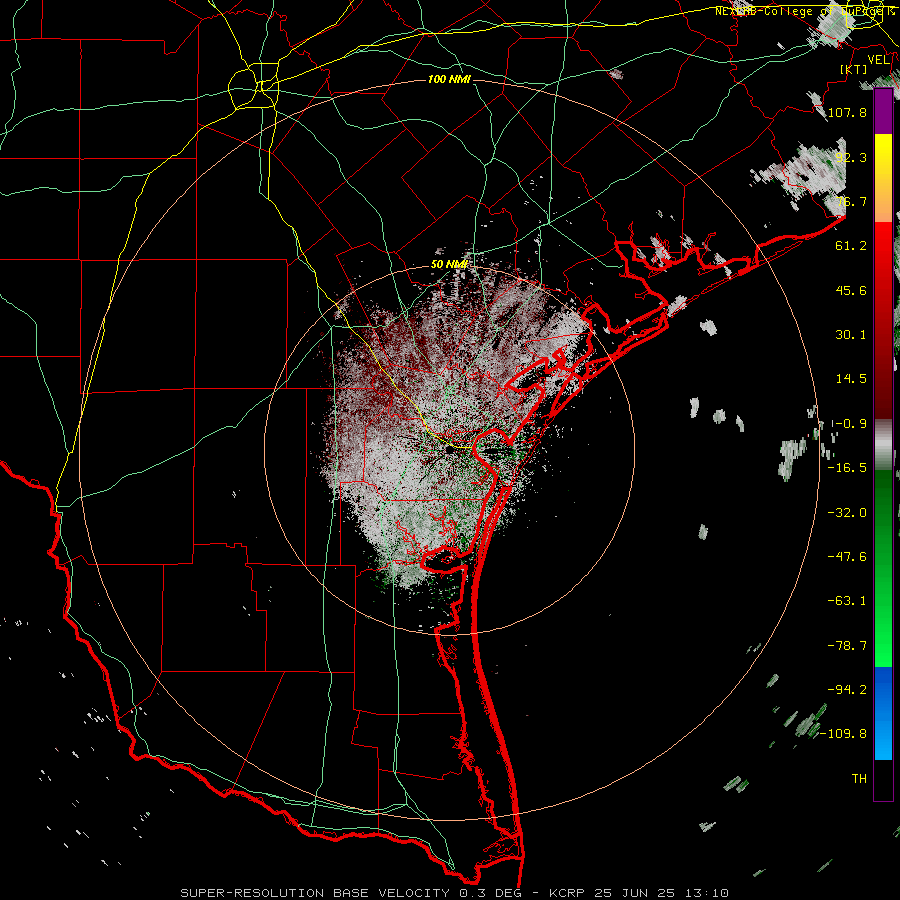Select the 30.1 velocity scale value
900x900 pixels.
coord(851,335)
